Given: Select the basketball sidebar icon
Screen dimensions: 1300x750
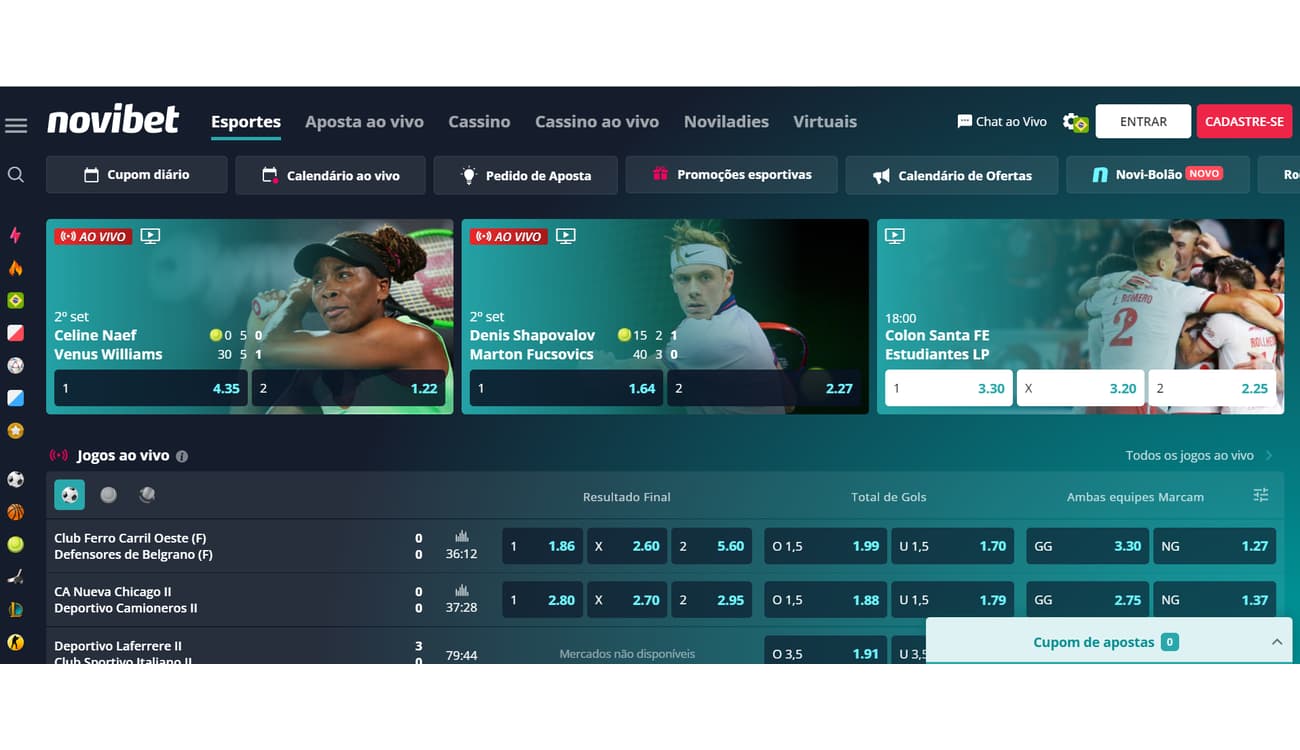Looking at the screenshot, I should pos(15,512).
